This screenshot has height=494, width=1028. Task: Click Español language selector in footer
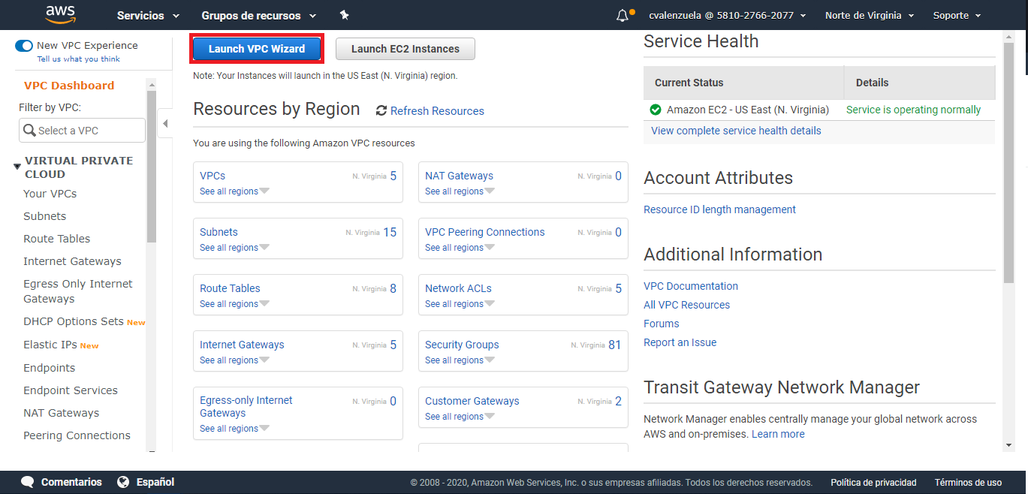click(155, 482)
